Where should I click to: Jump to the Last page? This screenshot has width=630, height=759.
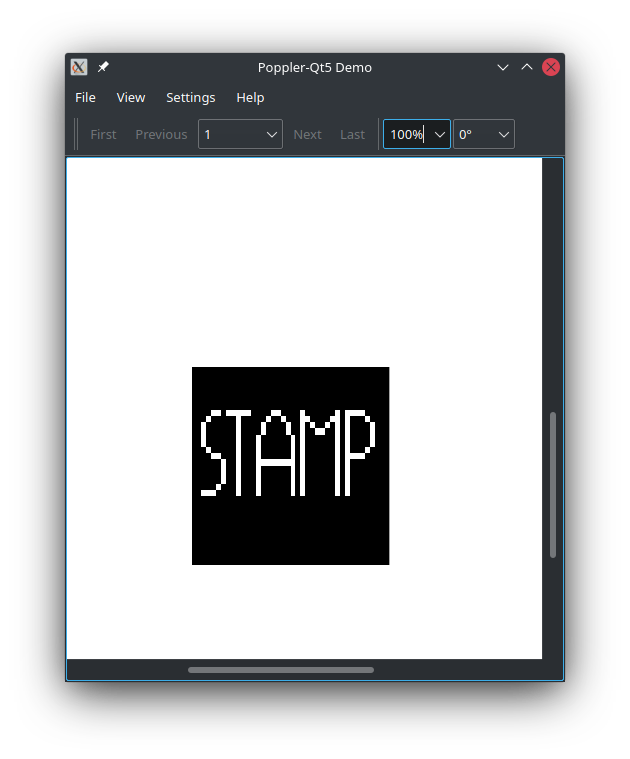352,134
